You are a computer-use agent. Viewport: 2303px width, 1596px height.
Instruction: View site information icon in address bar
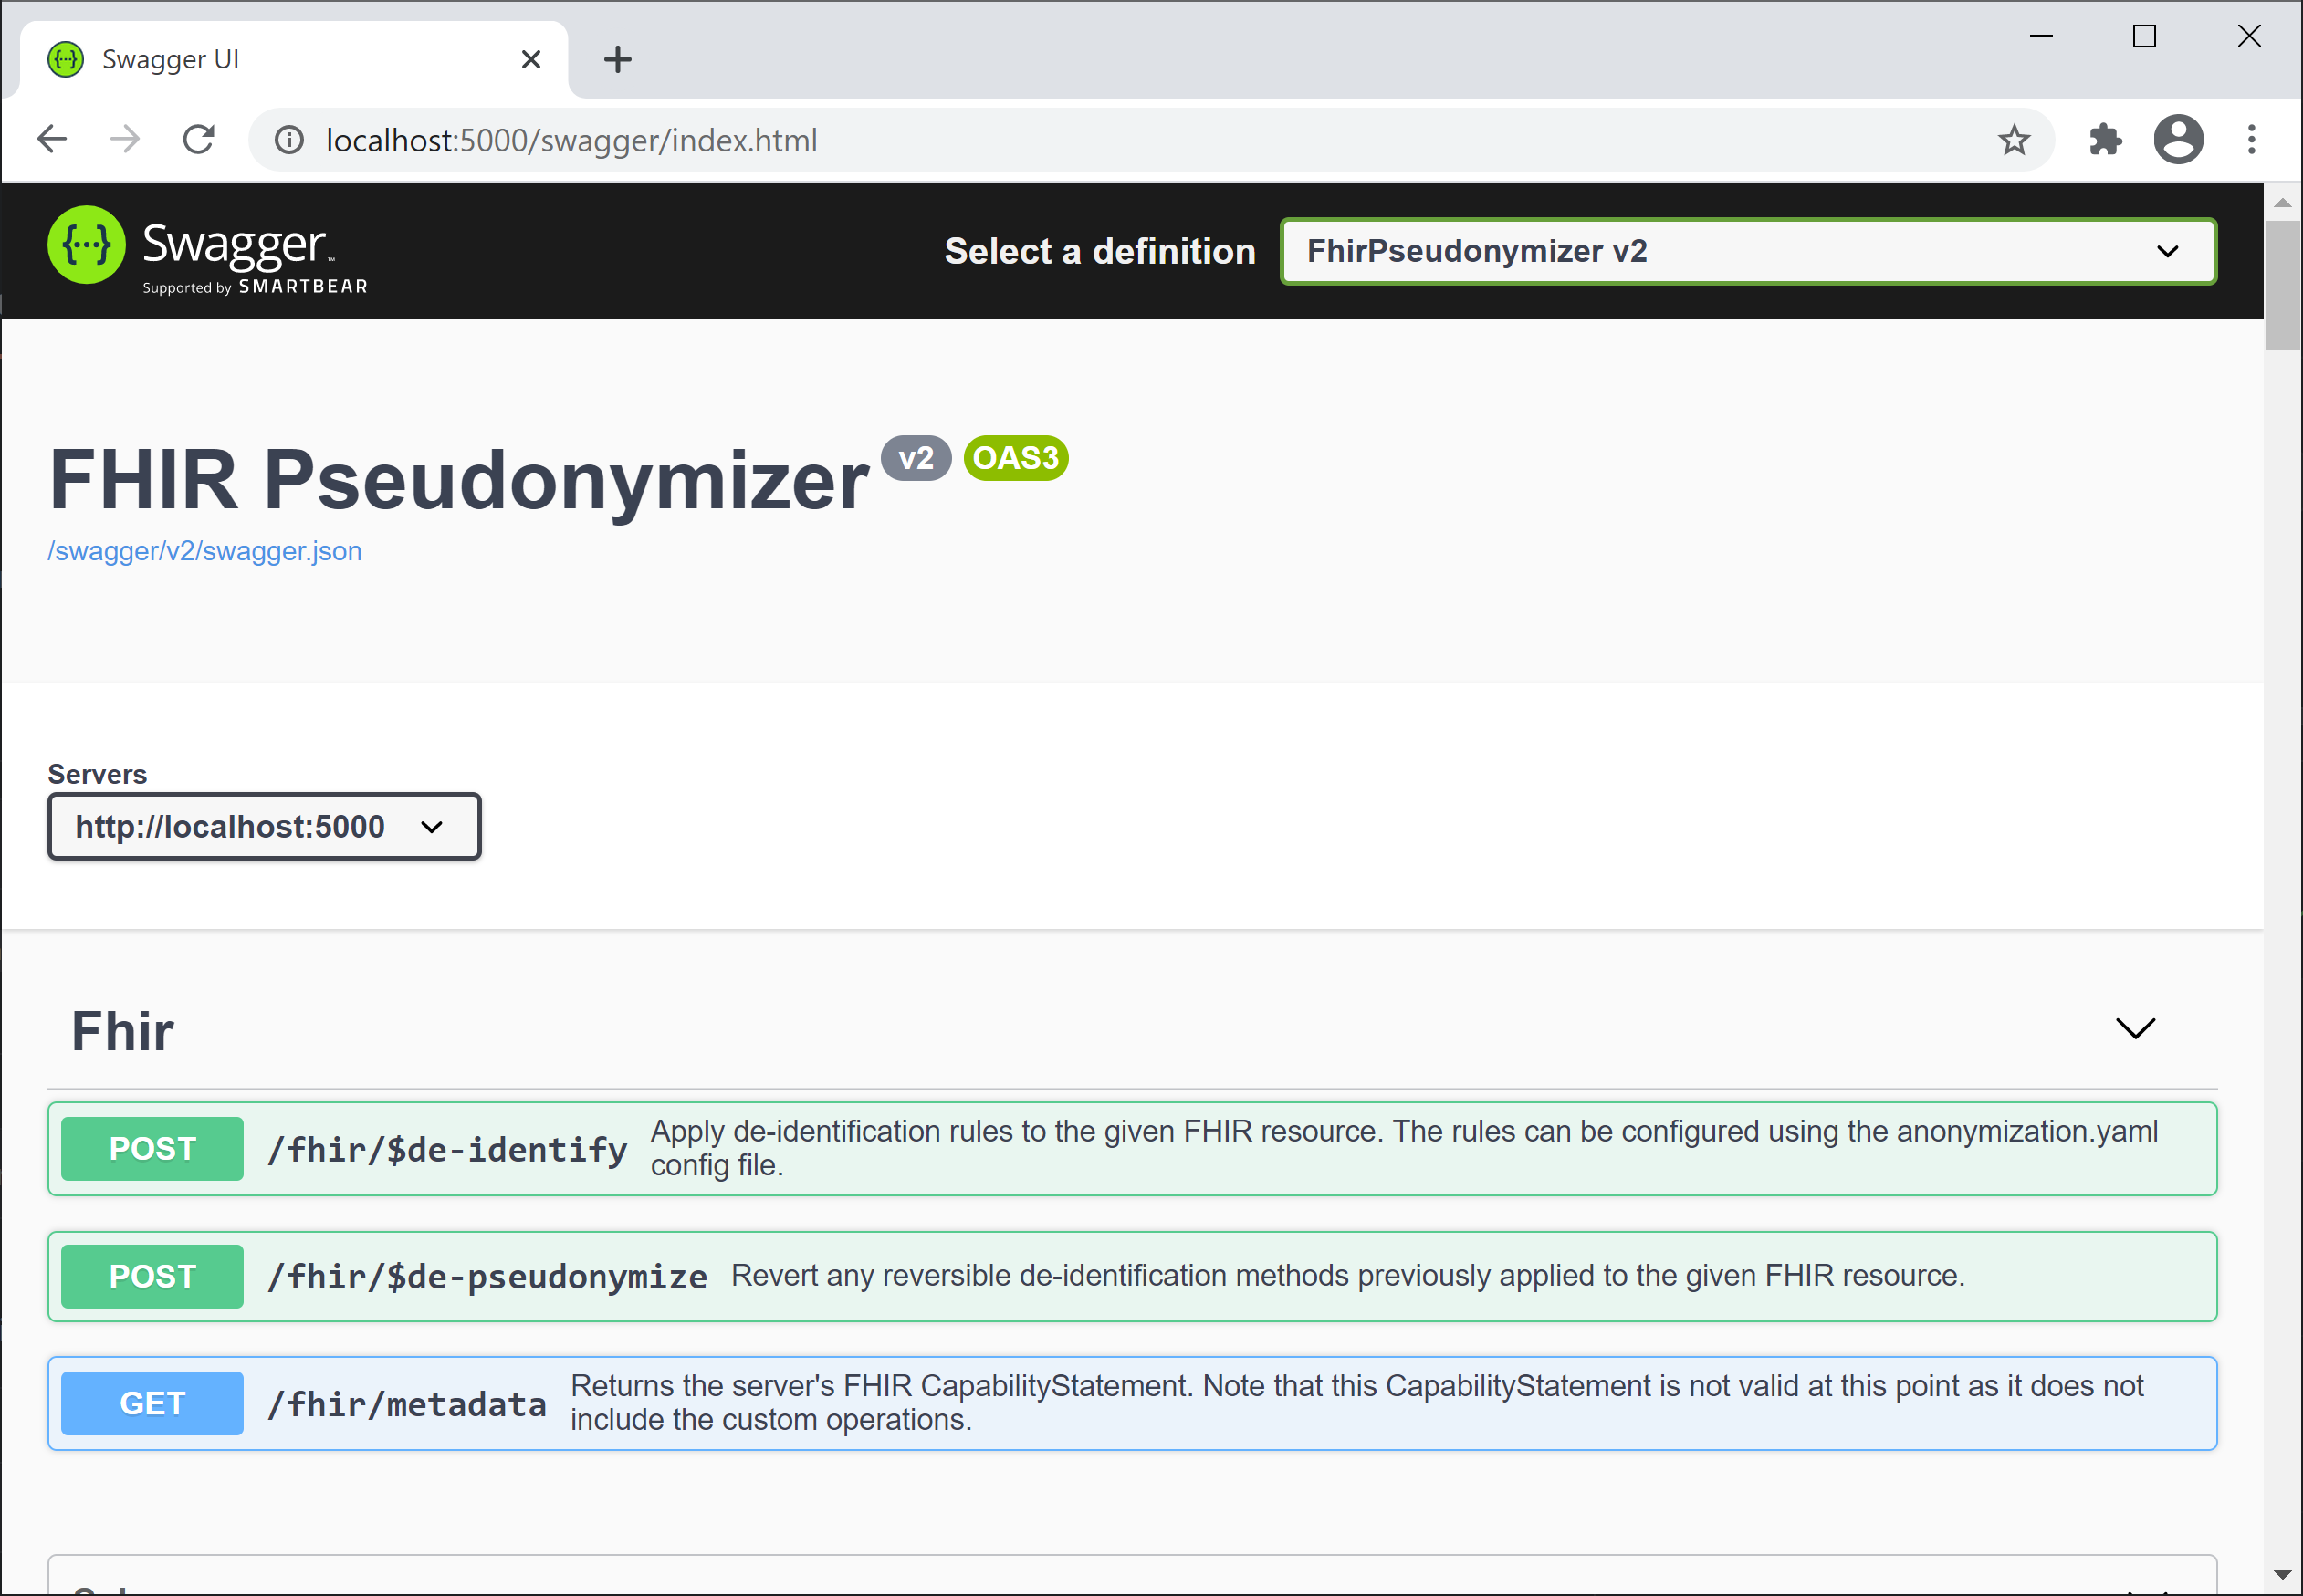point(289,140)
